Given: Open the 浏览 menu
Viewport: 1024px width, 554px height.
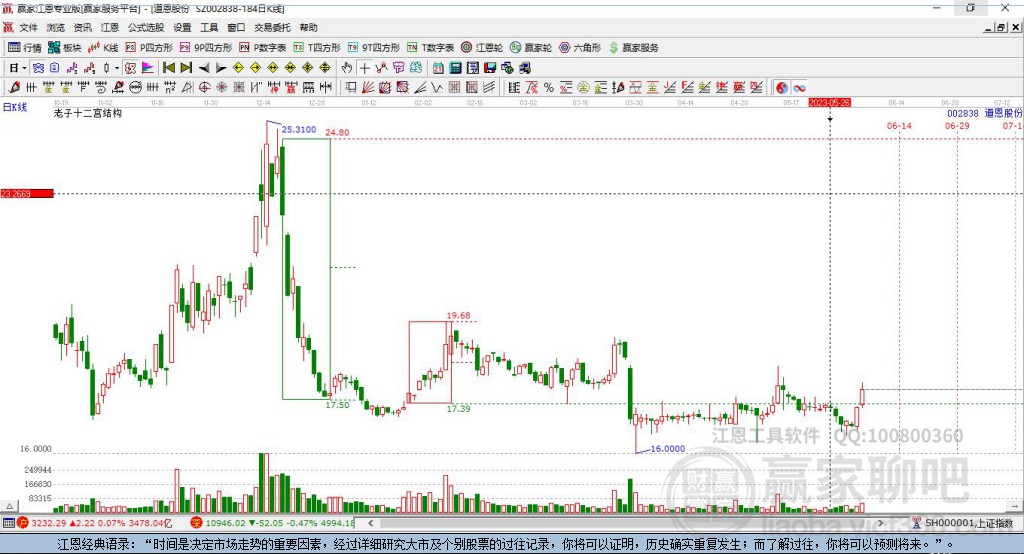Looking at the screenshot, I should point(56,27).
